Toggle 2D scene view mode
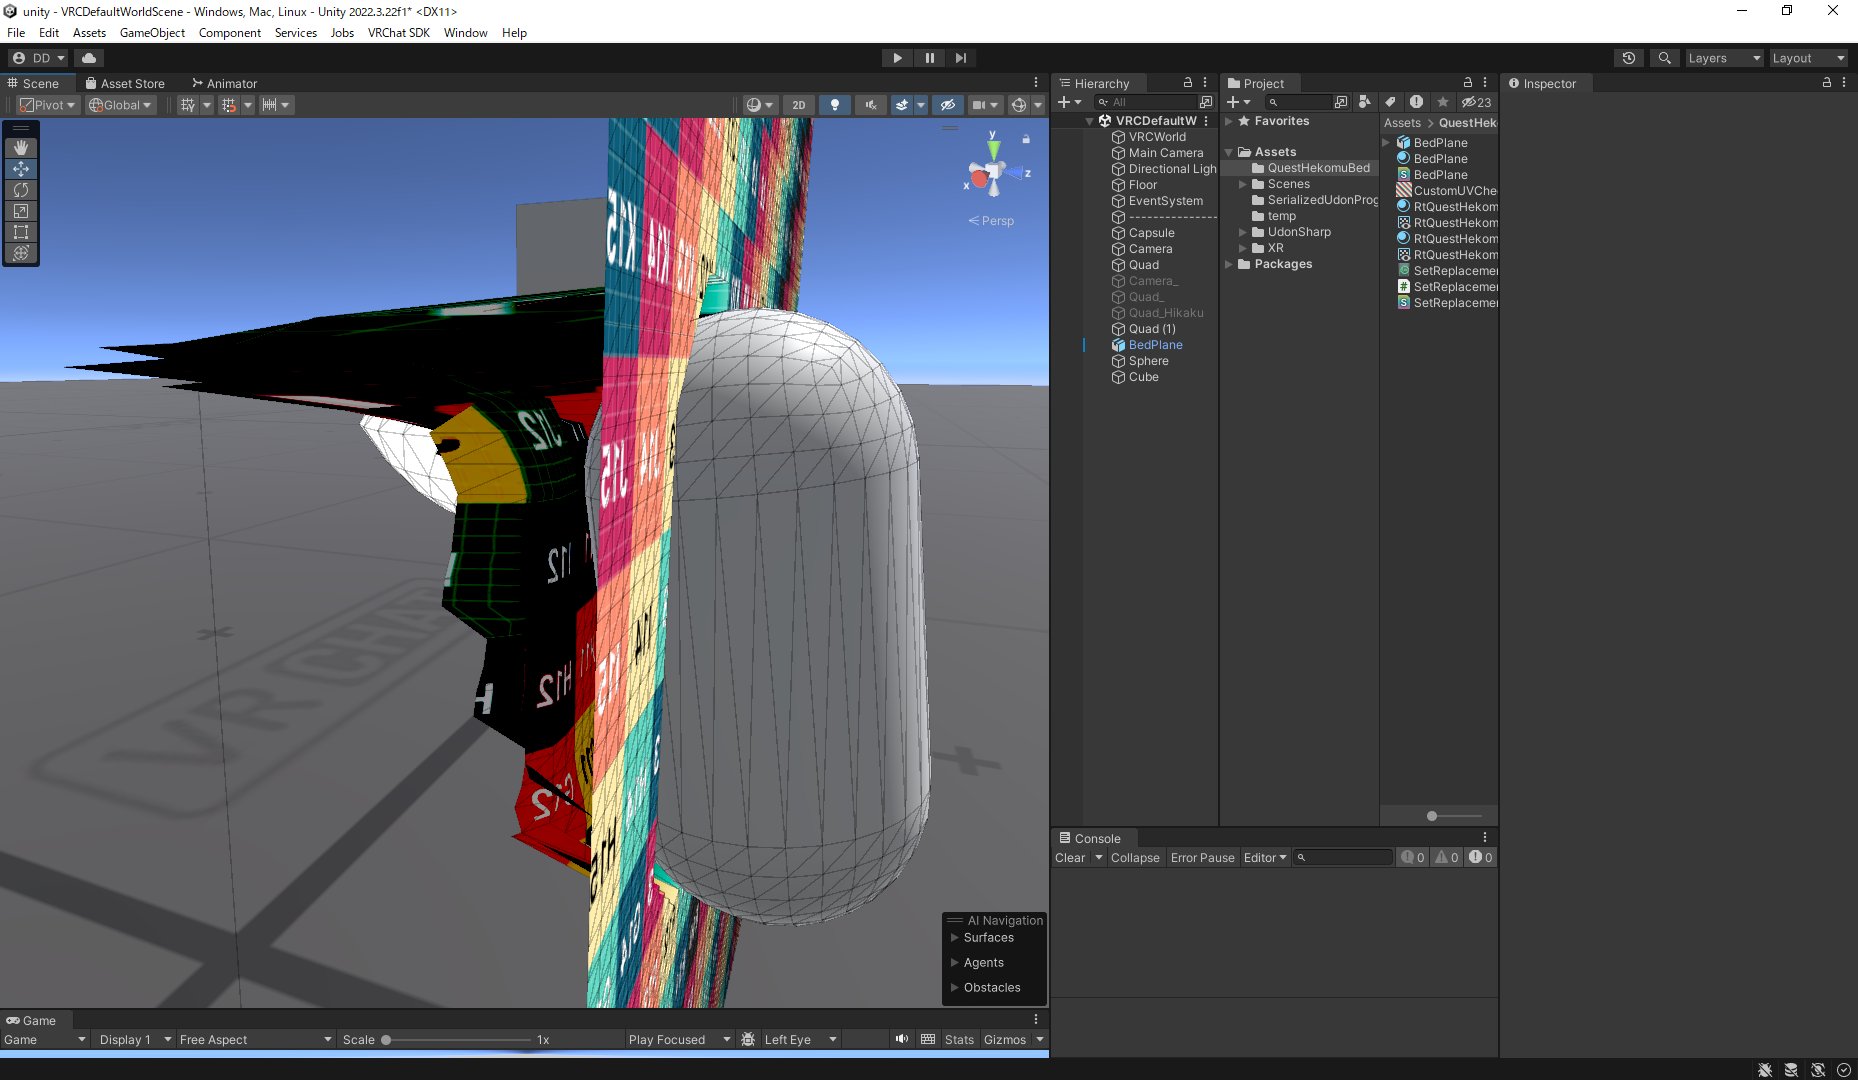 798,105
